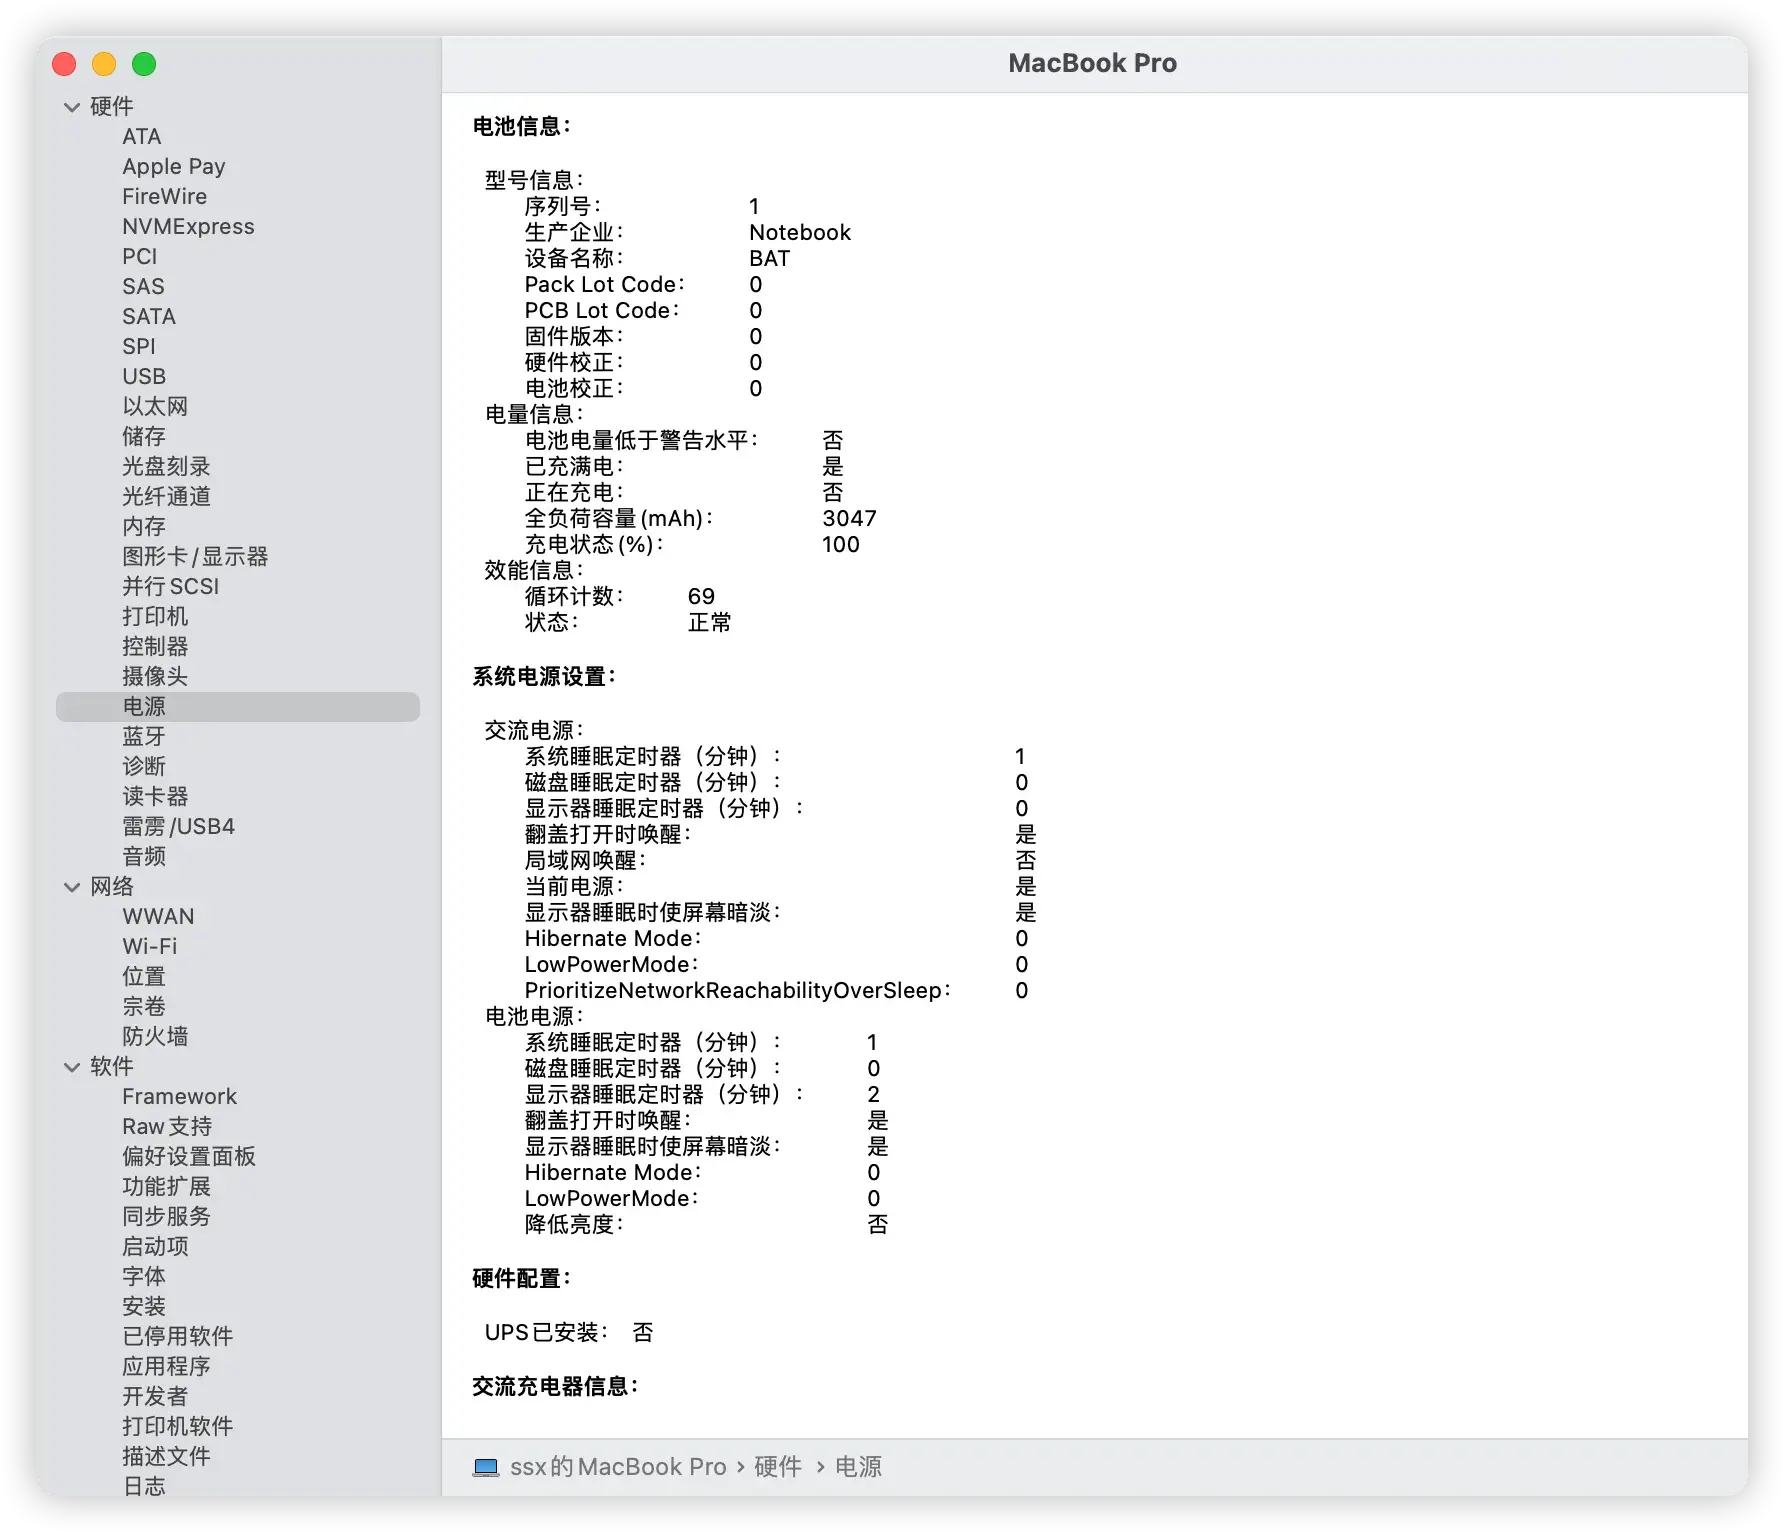The width and height of the screenshot is (1784, 1532).
Task: Select 开发者 in the sidebar
Action: click(155, 1397)
